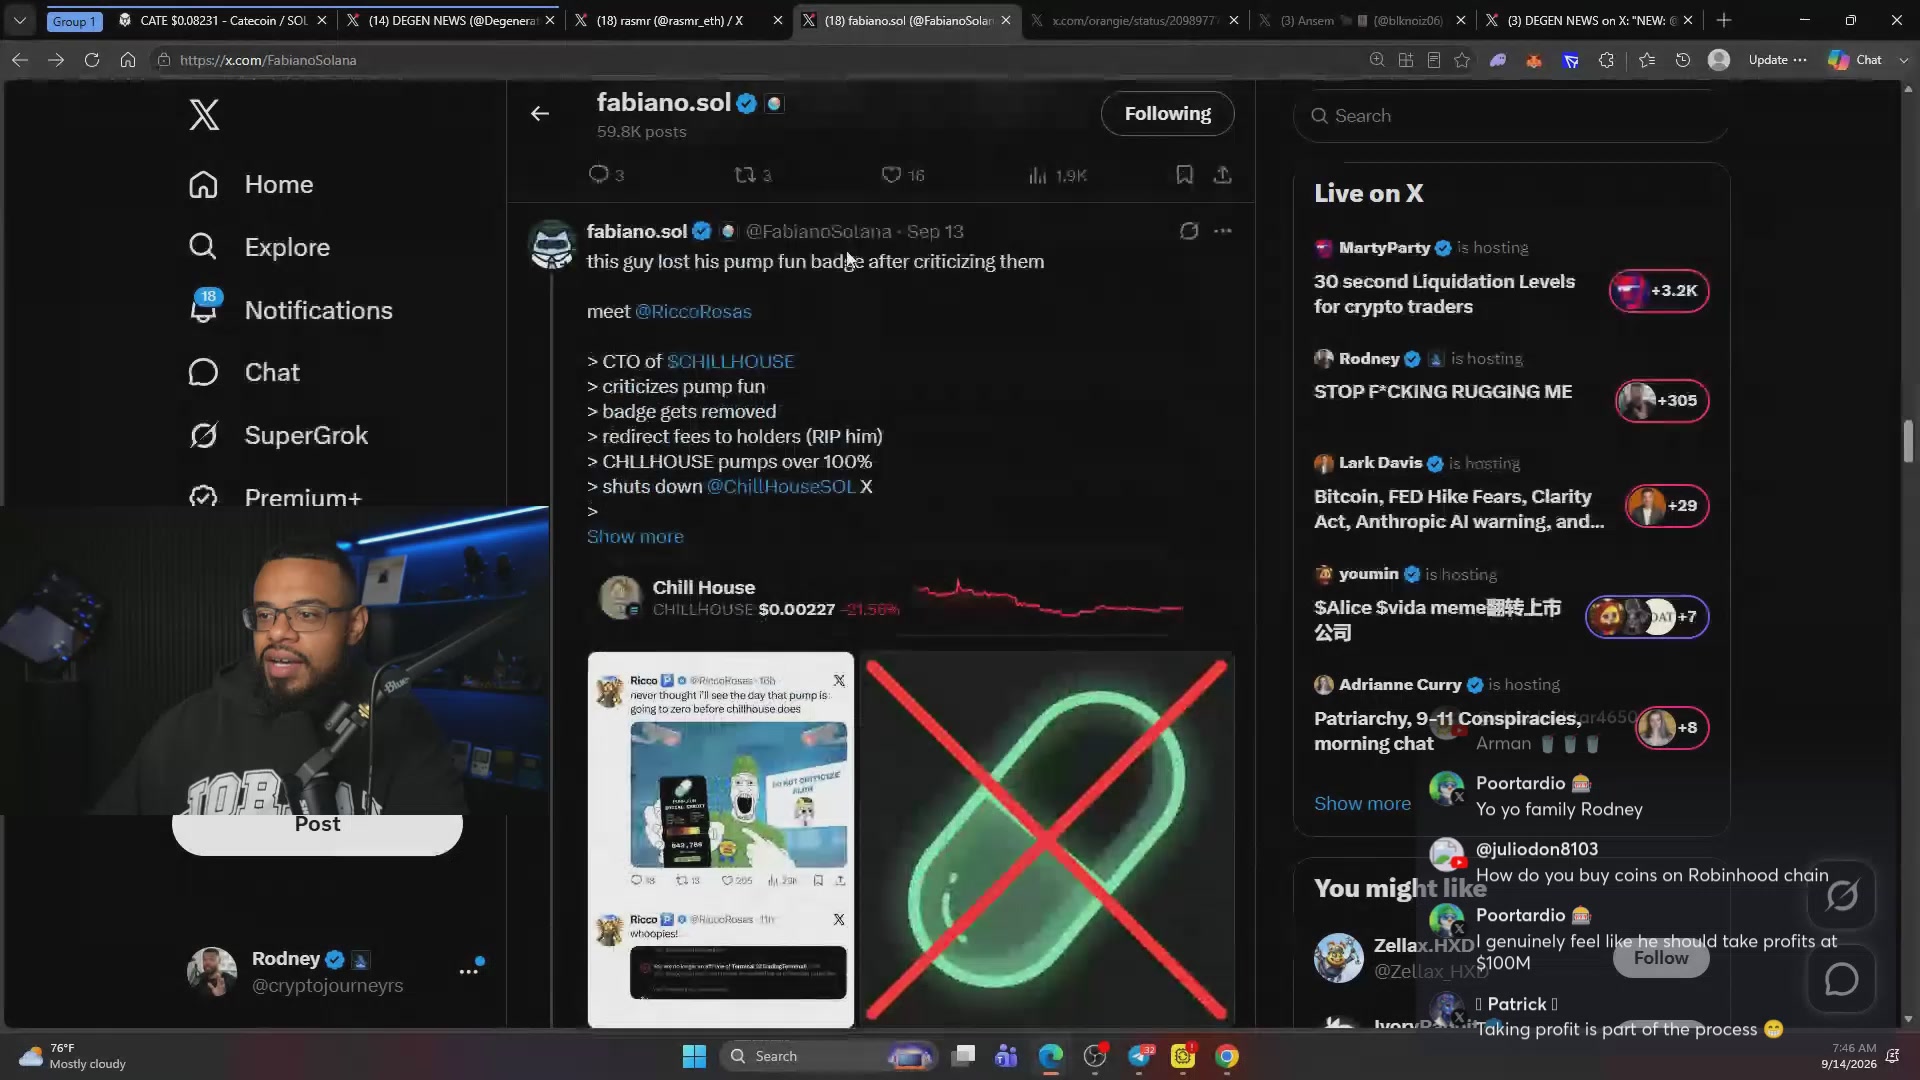Click the Following button for fabiano.sol
This screenshot has width=1920, height=1080.
pos(1167,114)
